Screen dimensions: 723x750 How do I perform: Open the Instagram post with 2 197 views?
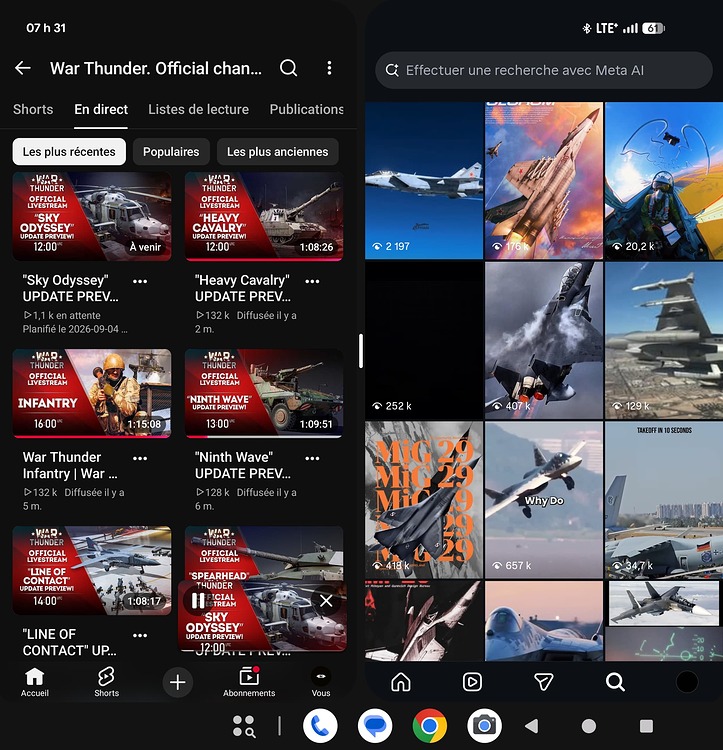point(424,180)
